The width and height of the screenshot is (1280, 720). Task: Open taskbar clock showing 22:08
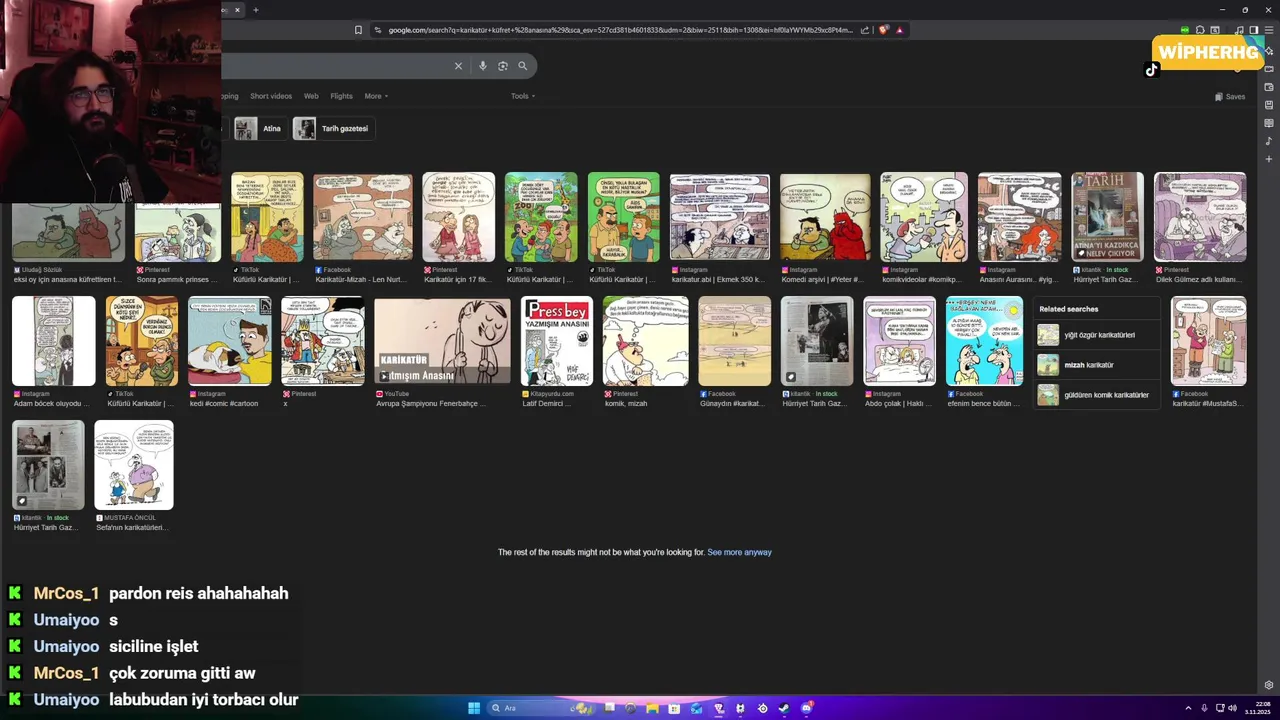click(x=1258, y=708)
